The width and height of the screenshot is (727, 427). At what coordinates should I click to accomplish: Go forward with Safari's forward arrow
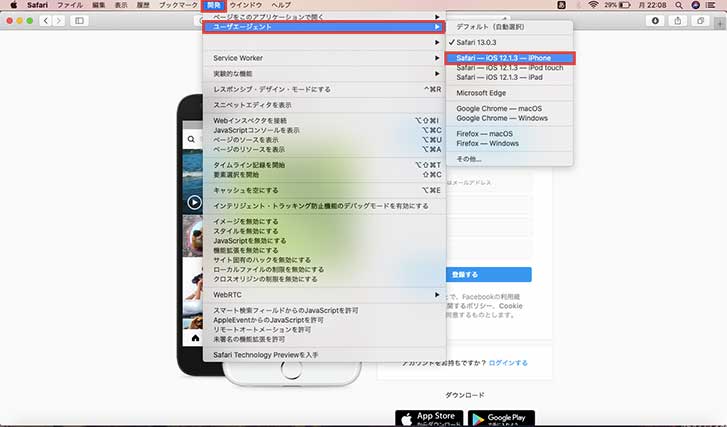(58, 20)
